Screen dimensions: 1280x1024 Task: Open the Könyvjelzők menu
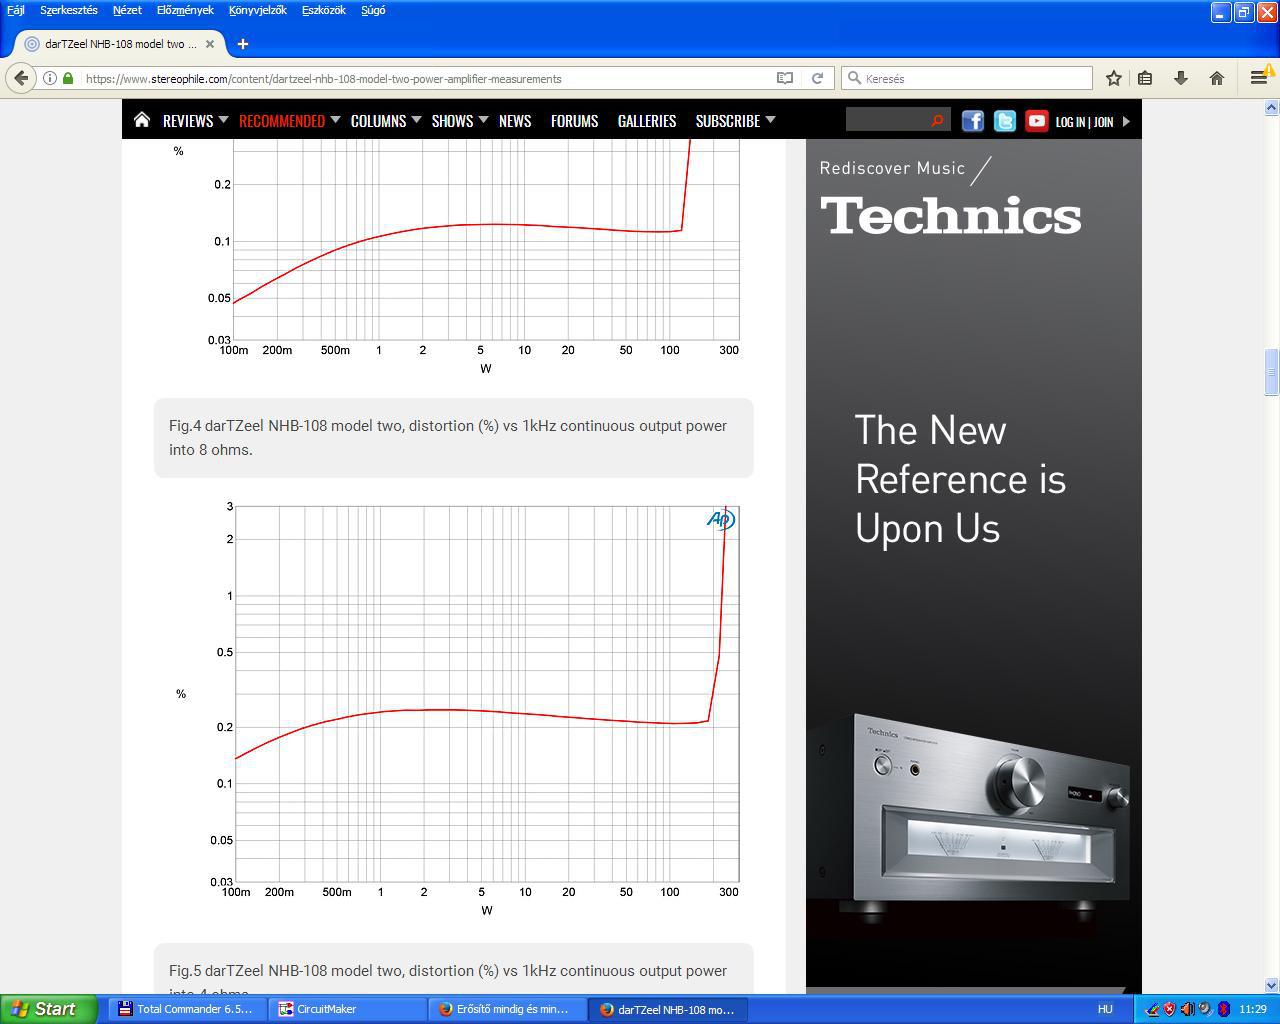257,10
